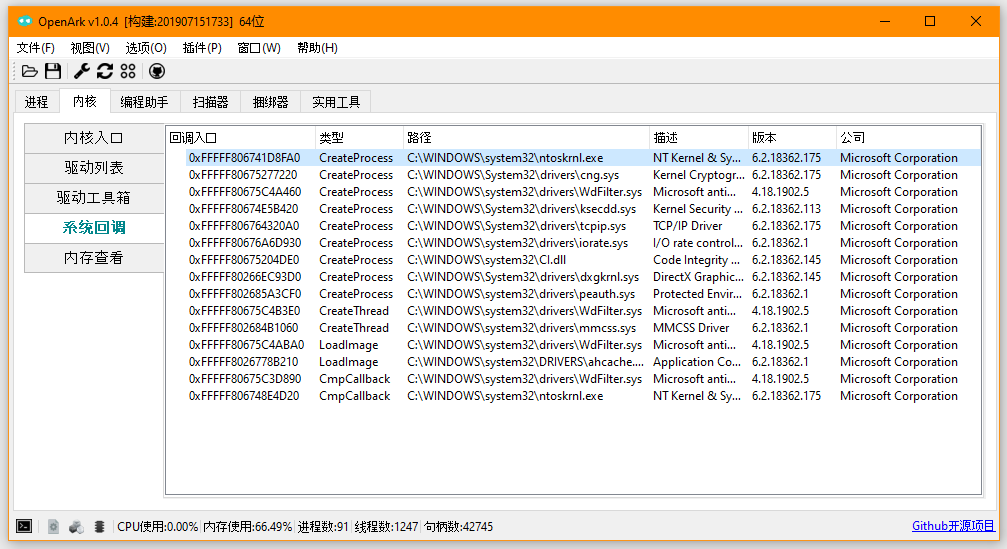Viewport: 1007px width, 549px height.
Task: Select the 驱动列表 side button
Action: pos(94,168)
